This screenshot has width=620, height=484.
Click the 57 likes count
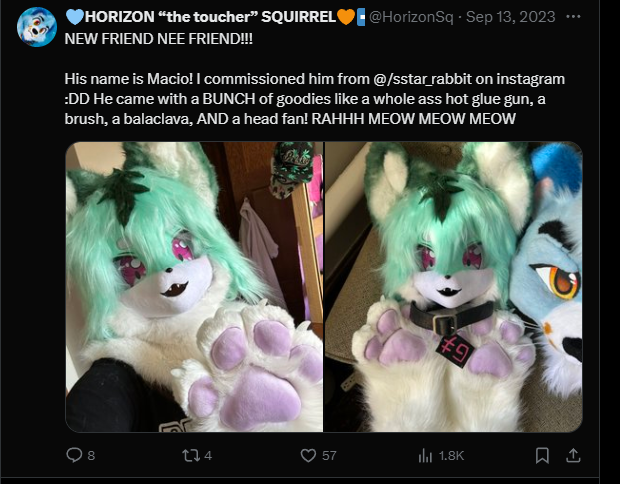(329, 456)
